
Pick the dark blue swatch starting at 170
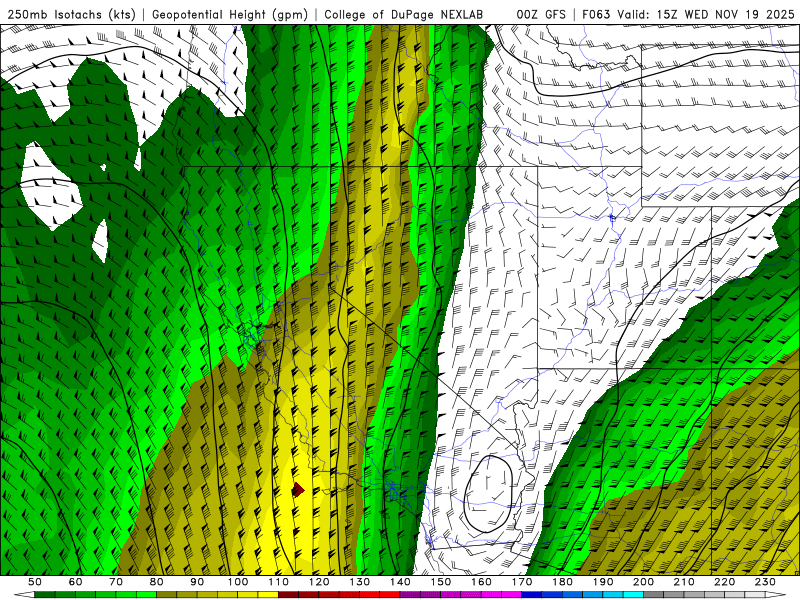tap(531, 595)
